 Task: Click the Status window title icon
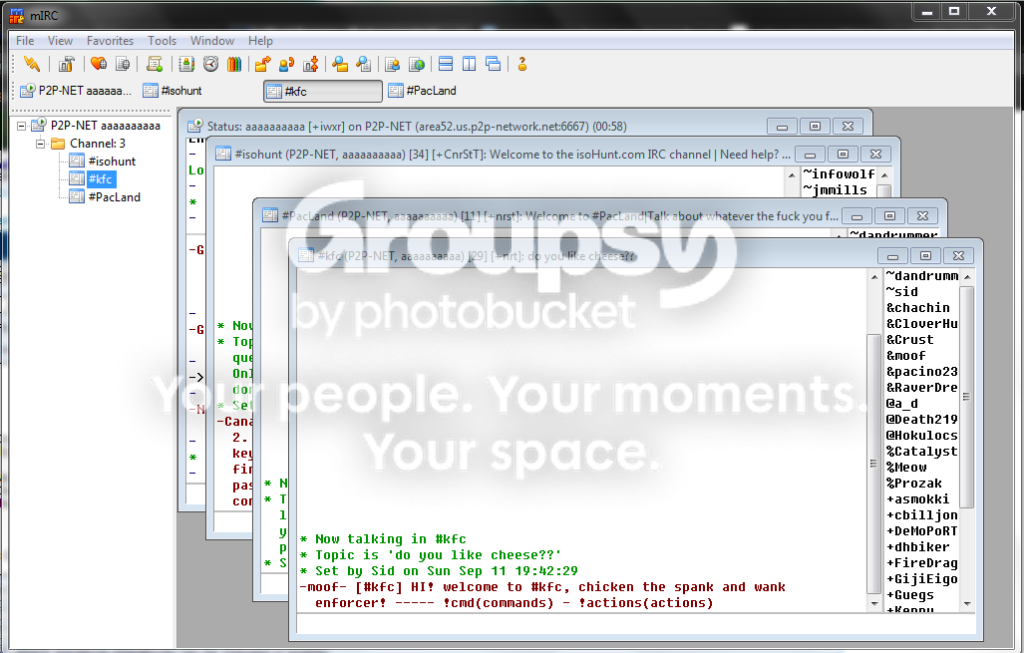coord(195,126)
